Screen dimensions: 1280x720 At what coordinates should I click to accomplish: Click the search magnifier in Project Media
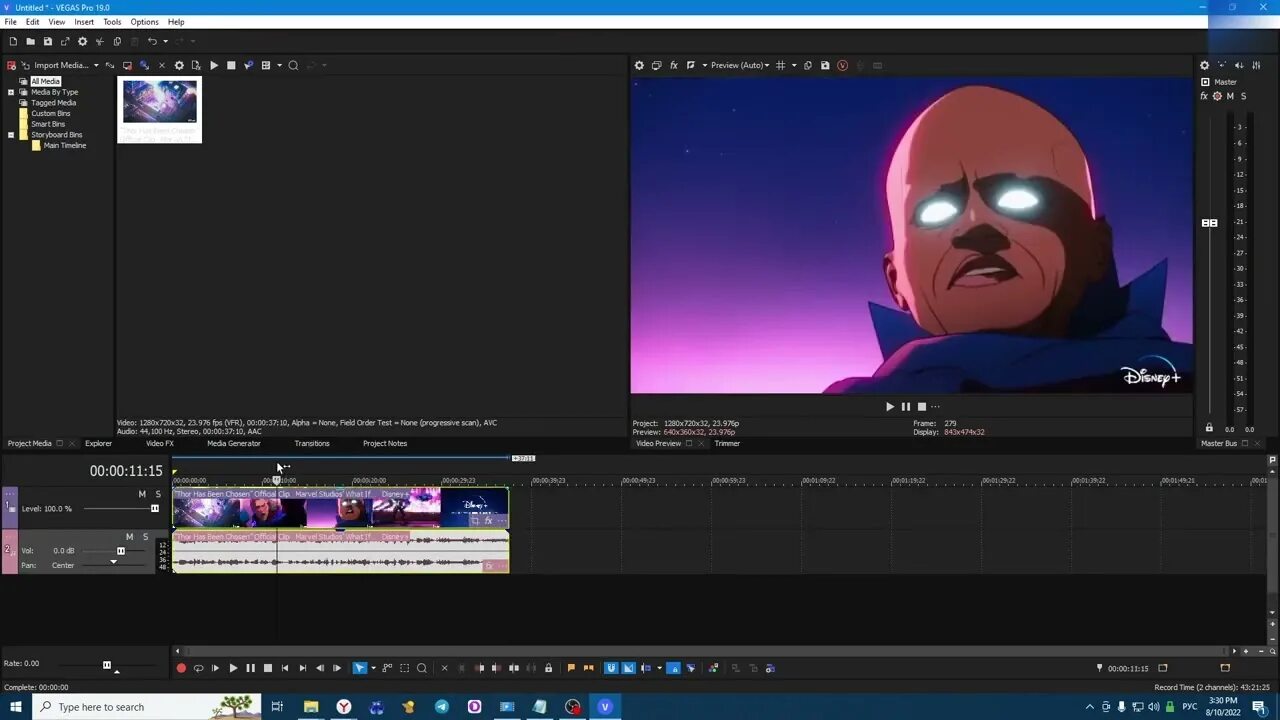(x=293, y=65)
